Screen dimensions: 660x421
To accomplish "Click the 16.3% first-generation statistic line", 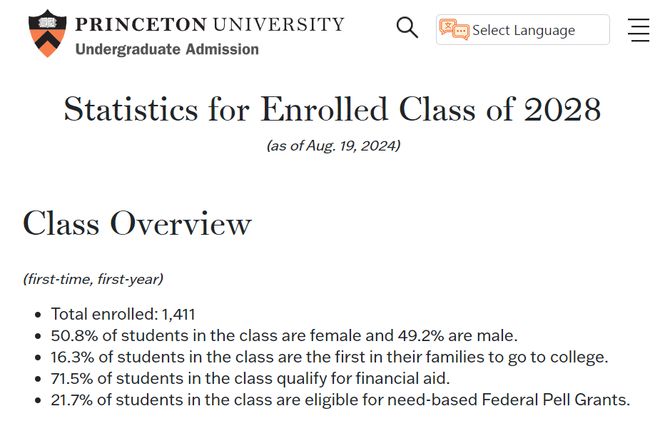I will (x=330, y=357).
